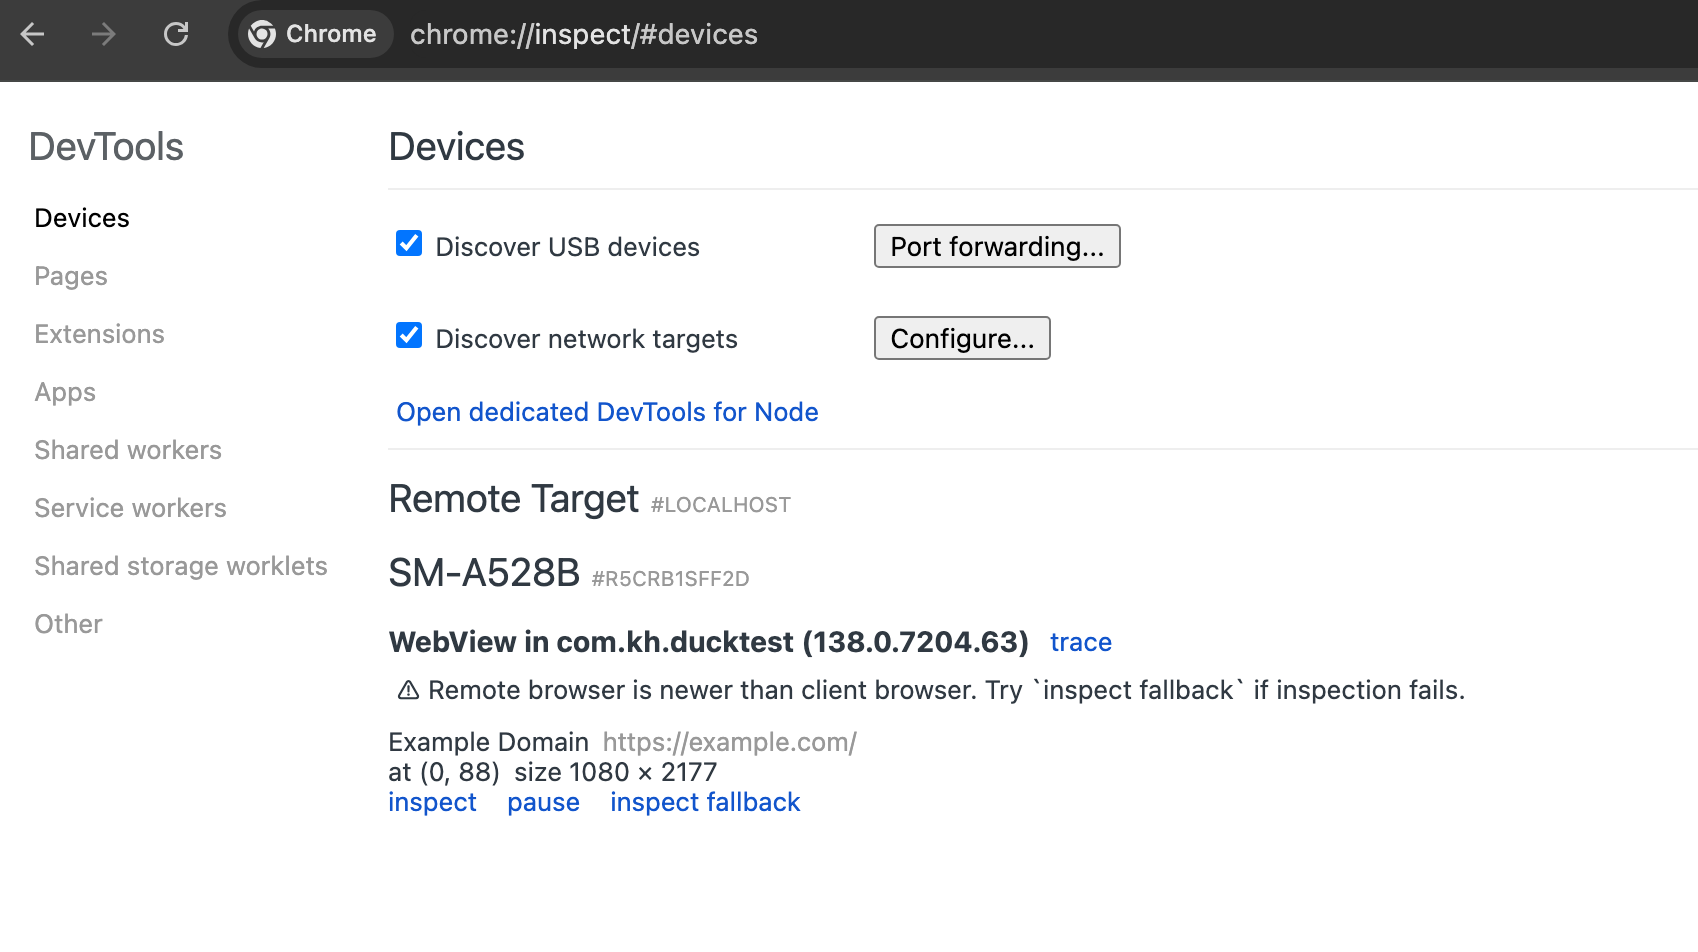Image resolution: width=1698 pixels, height=952 pixels.
Task: Go to Shared workers section
Action: [128, 450]
